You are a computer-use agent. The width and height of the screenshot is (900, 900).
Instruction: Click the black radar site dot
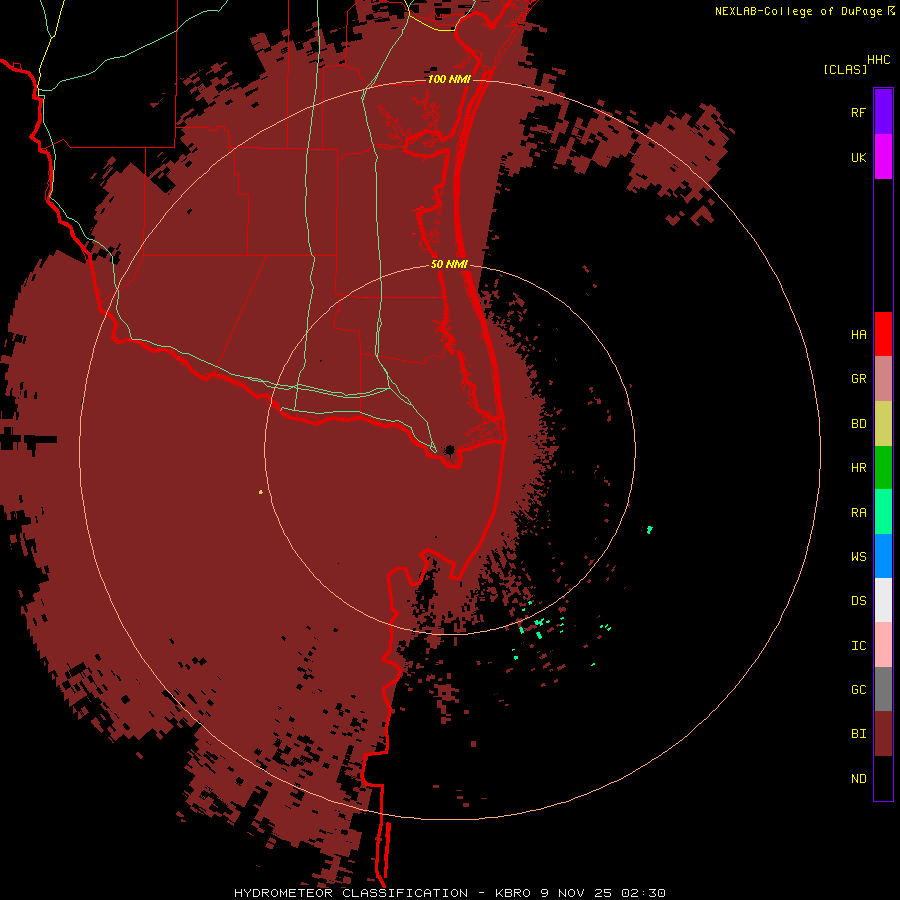pyautogui.click(x=451, y=449)
